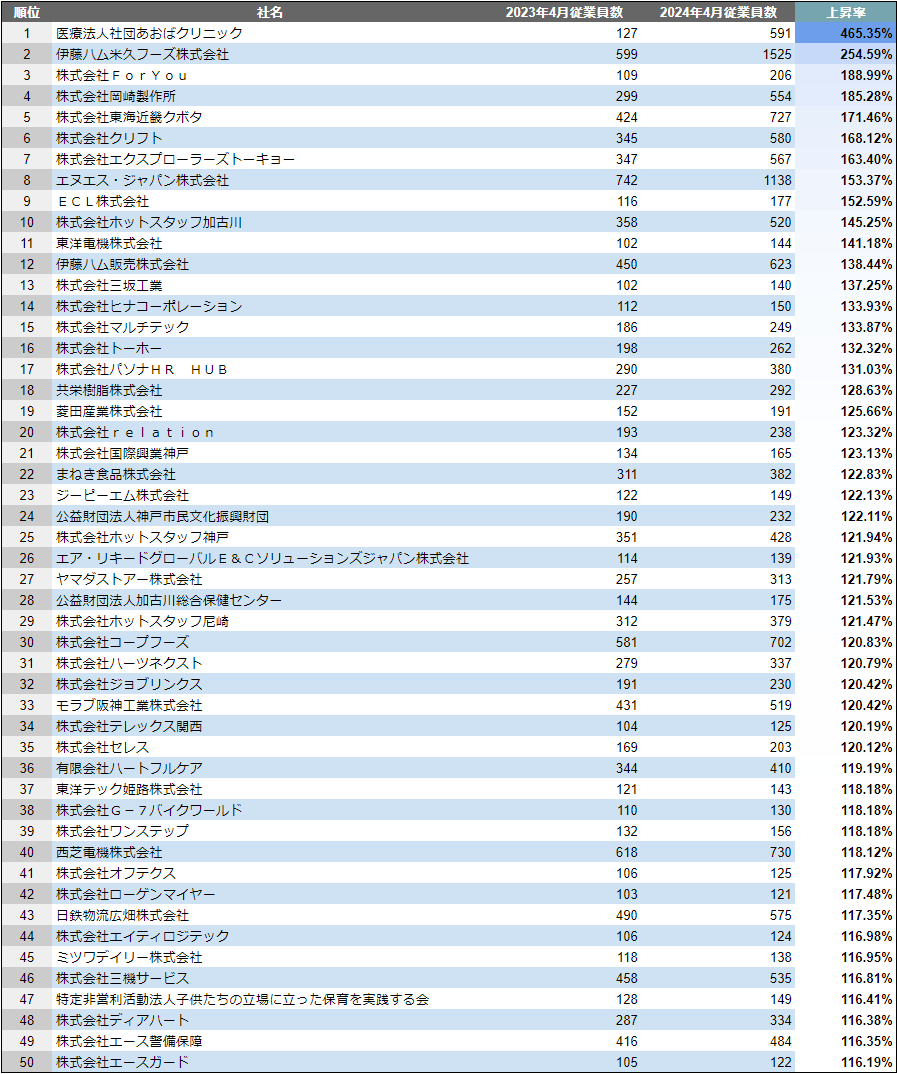Click 日鉄物流広畑株式会社
The width and height of the screenshot is (897, 1074).
coord(123,915)
